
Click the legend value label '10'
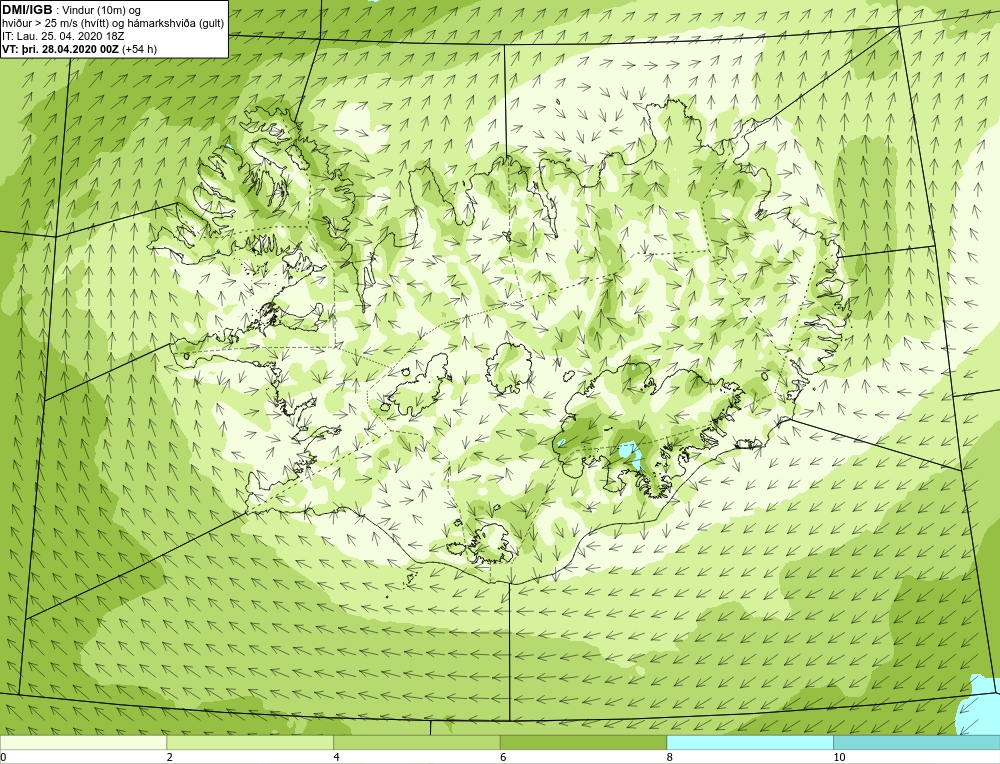[839, 757]
